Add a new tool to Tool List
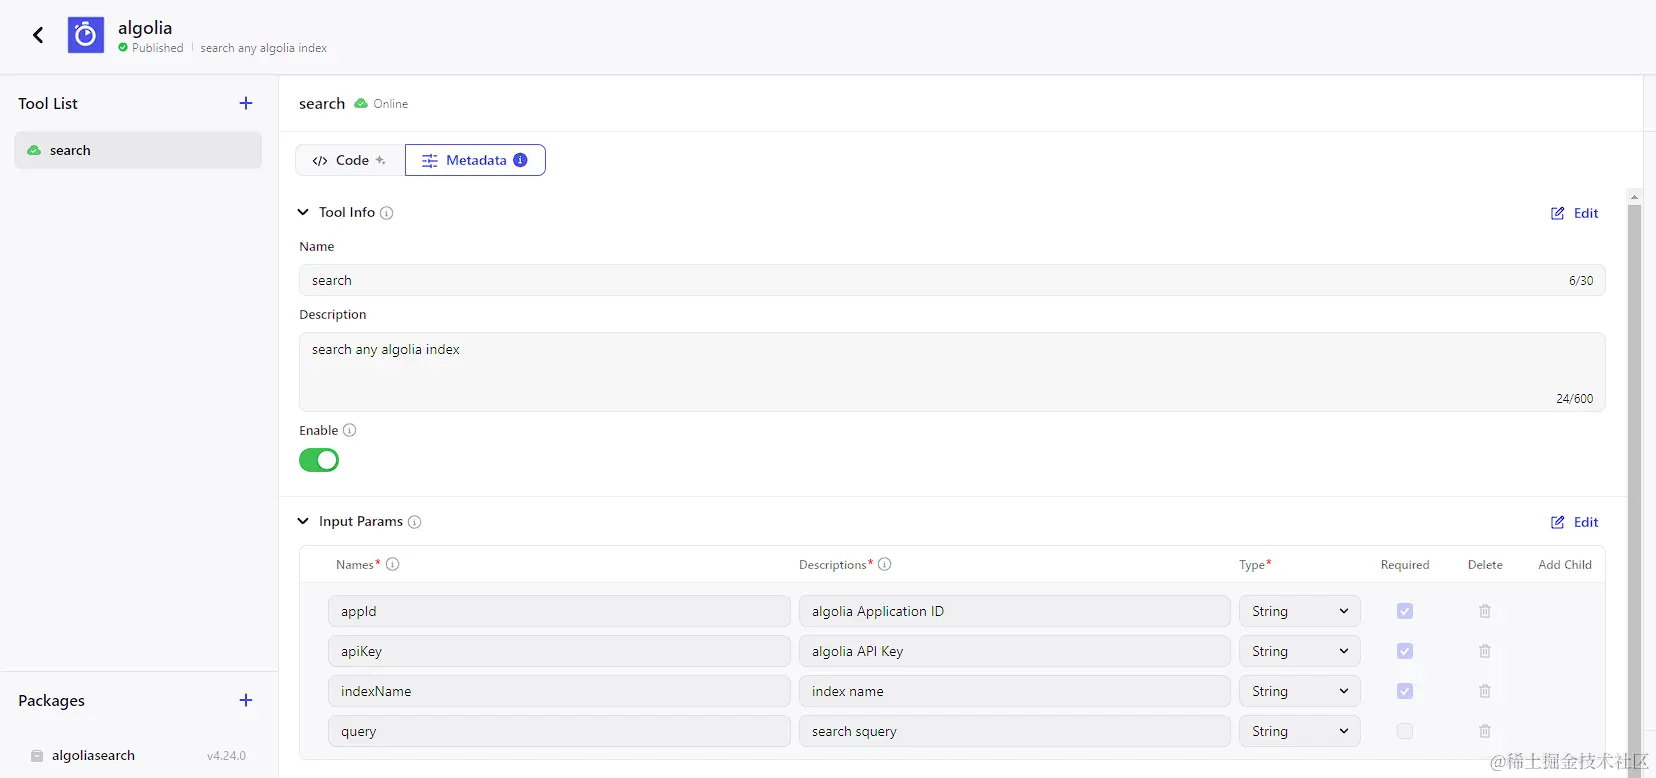 pyautogui.click(x=246, y=103)
